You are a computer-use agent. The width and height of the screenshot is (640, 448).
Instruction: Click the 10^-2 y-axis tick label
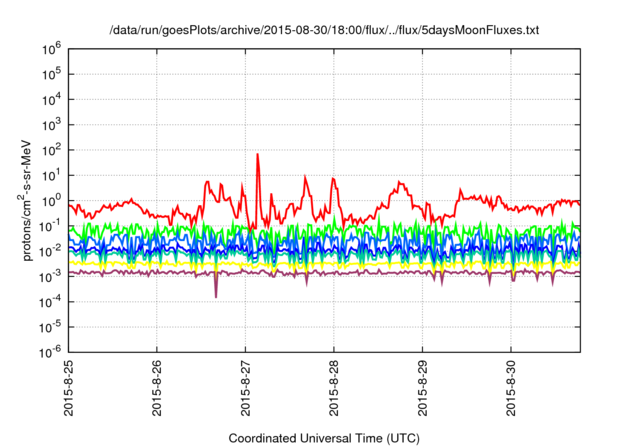point(51,252)
